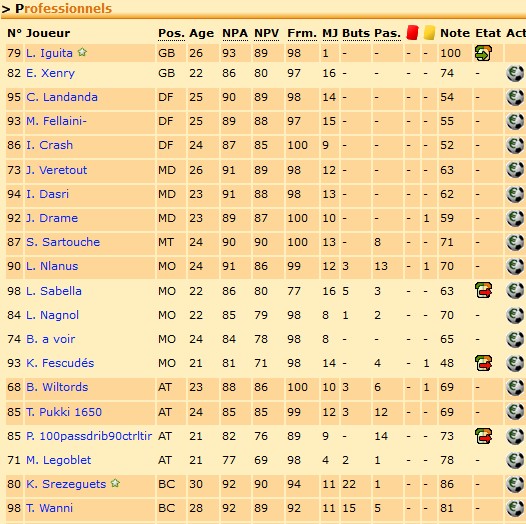Click the Professionnels section heading
The height and width of the screenshot is (524, 526).
pyautogui.click(x=63, y=9)
